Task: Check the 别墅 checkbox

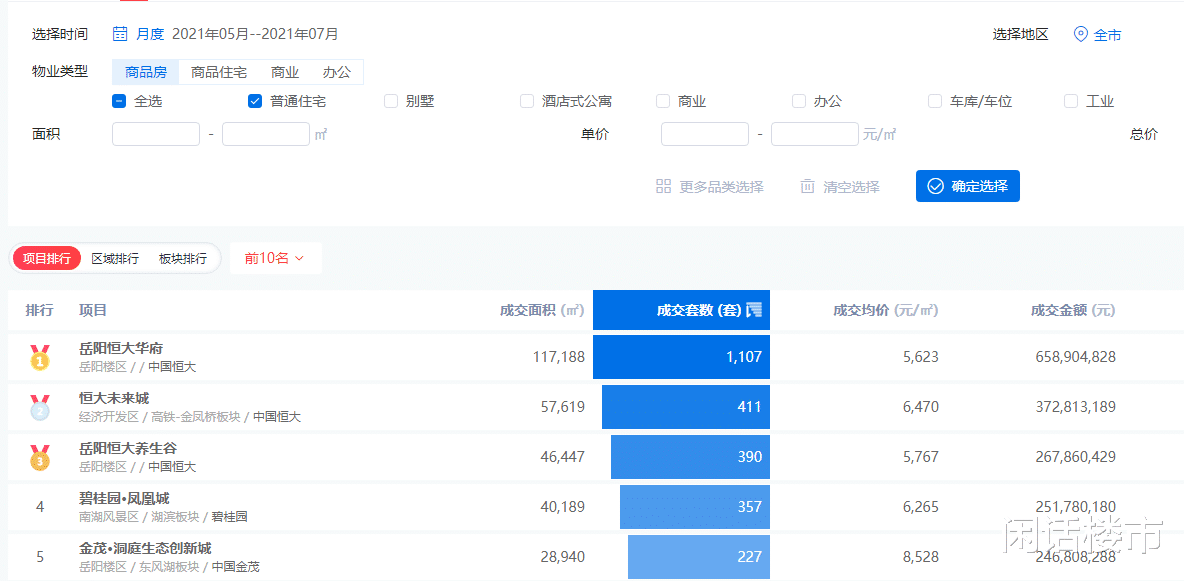Action: (390, 101)
